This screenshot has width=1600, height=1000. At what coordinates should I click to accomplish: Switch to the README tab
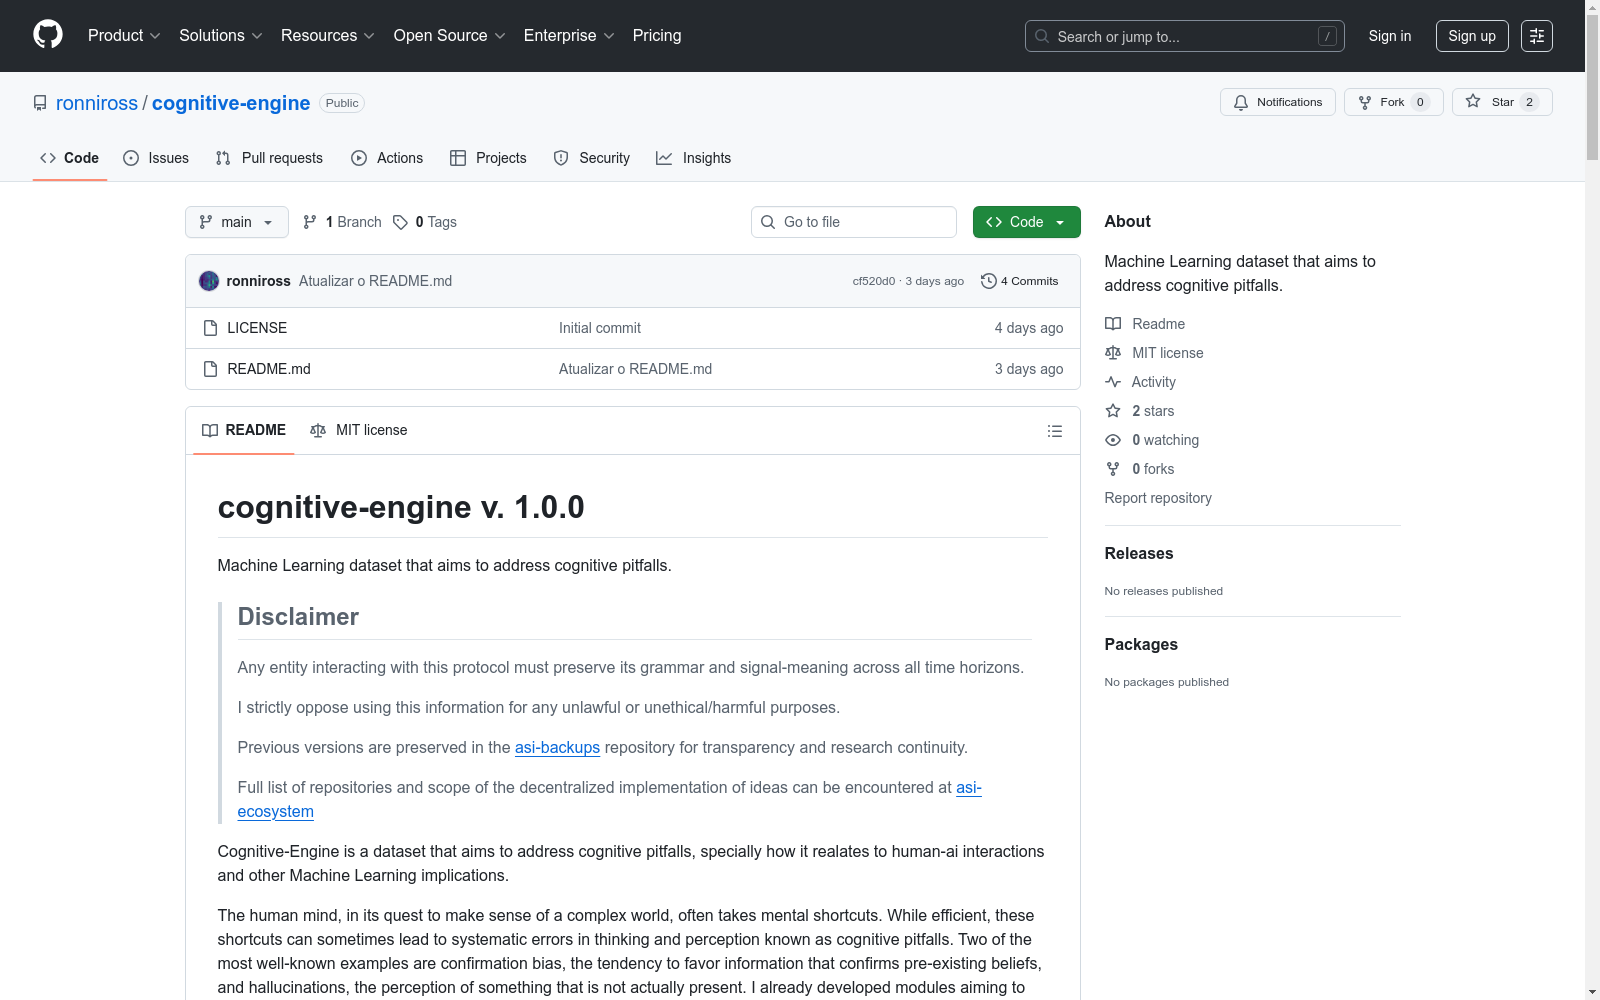click(244, 430)
